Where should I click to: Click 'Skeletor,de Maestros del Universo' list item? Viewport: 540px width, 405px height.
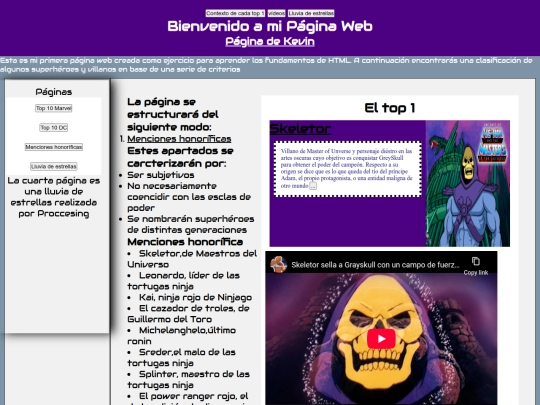pyautogui.click(x=192, y=259)
